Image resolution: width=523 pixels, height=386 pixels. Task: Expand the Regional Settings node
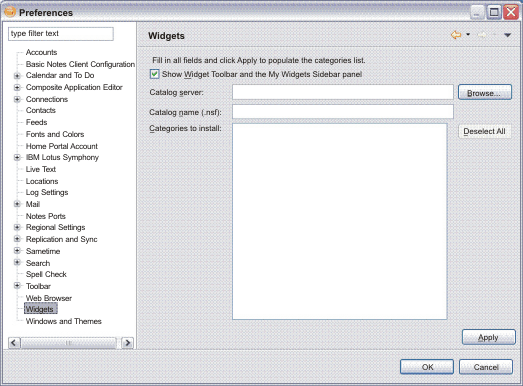coord(17,228)
